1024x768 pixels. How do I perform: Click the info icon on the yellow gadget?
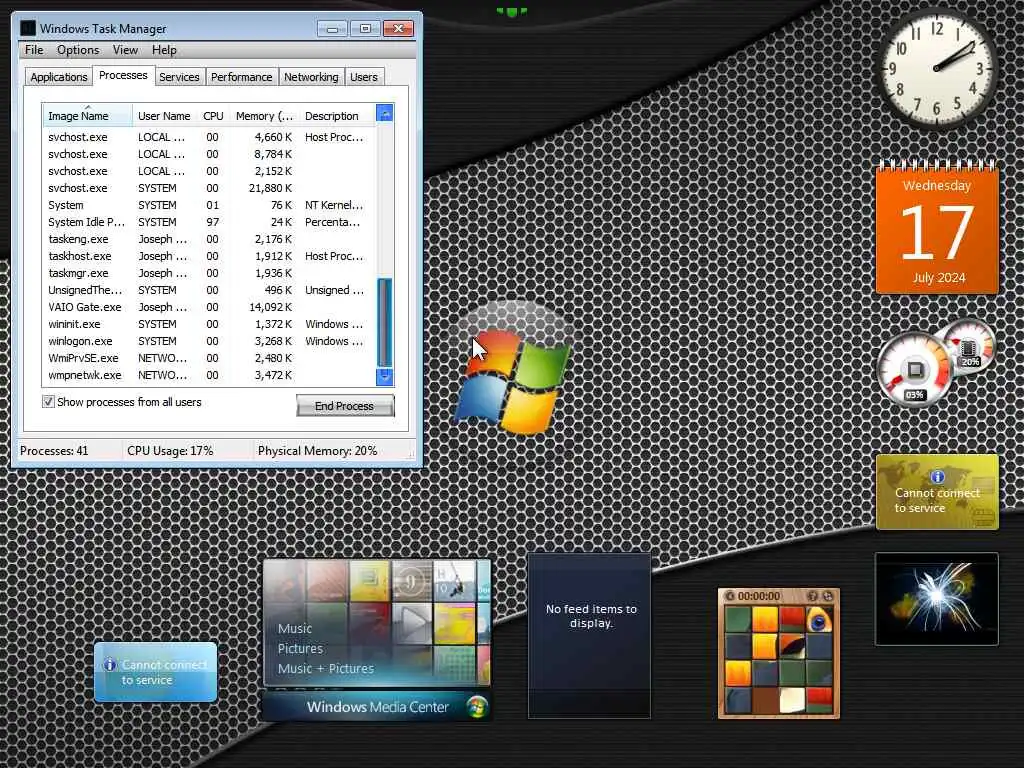[937, 477]
